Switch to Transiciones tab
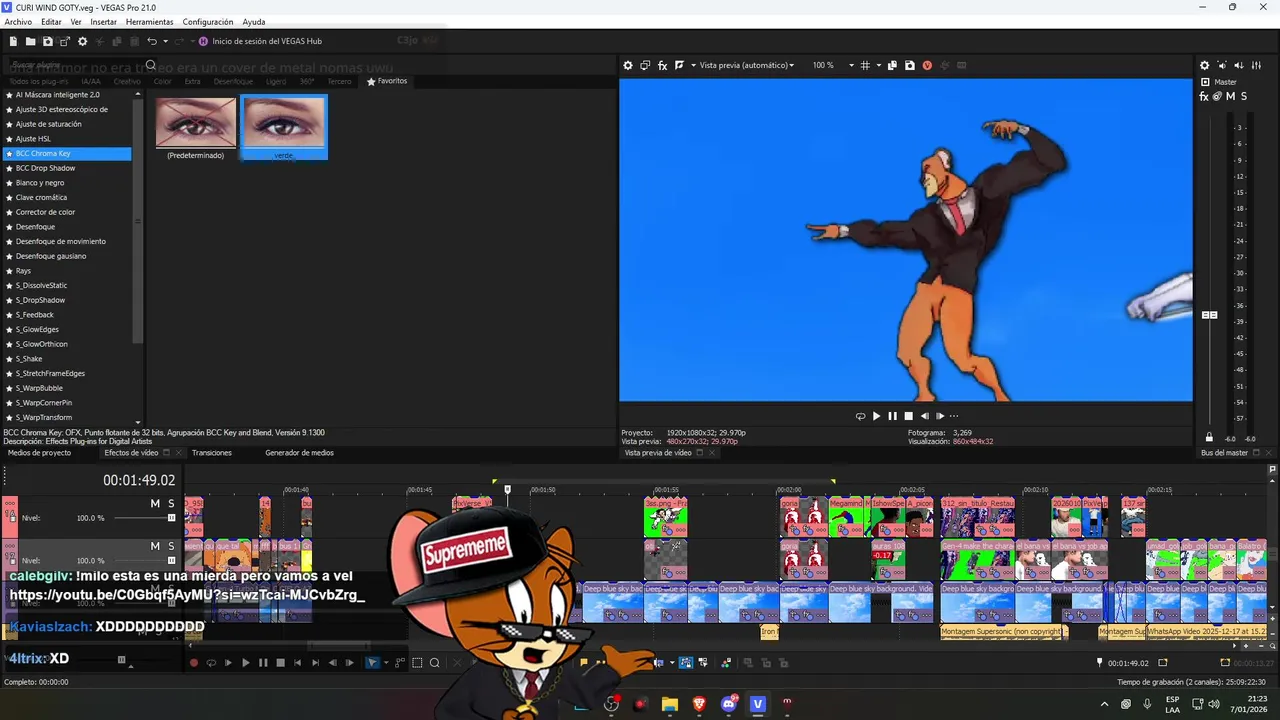 pos(212,453)
